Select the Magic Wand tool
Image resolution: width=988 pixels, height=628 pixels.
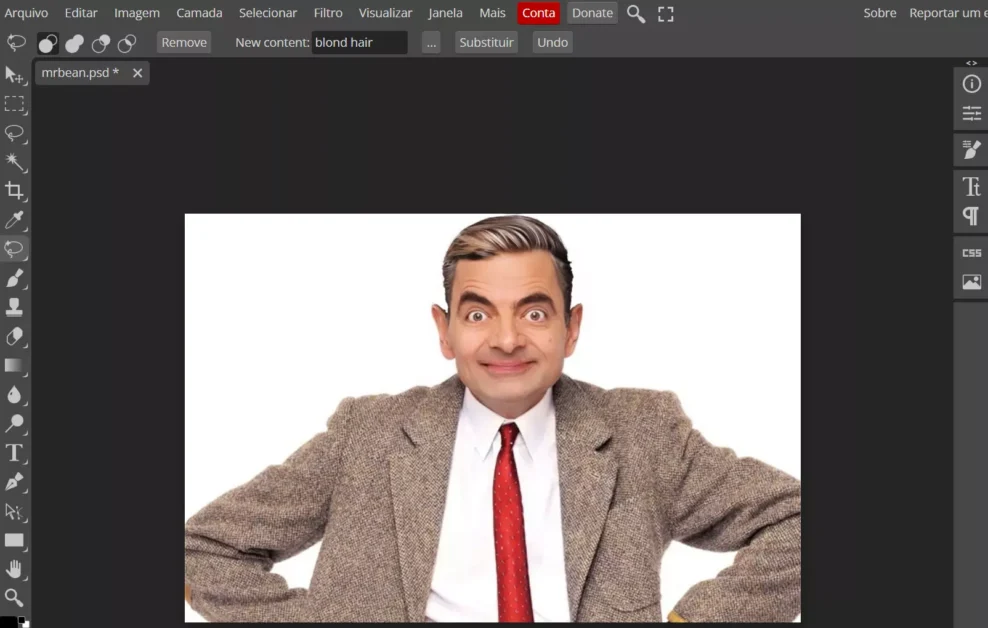pos(14,162)
